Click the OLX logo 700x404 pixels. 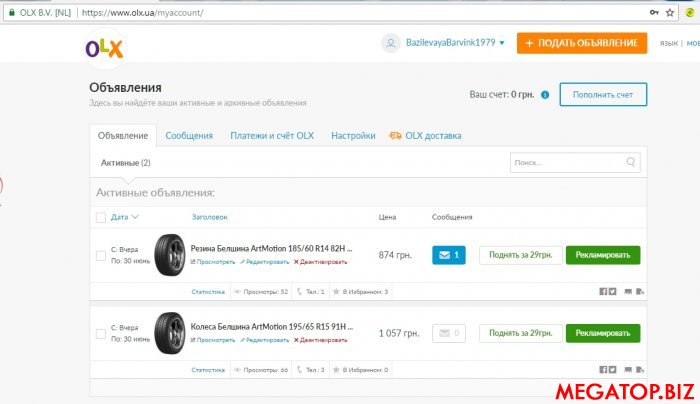[104, 49]
